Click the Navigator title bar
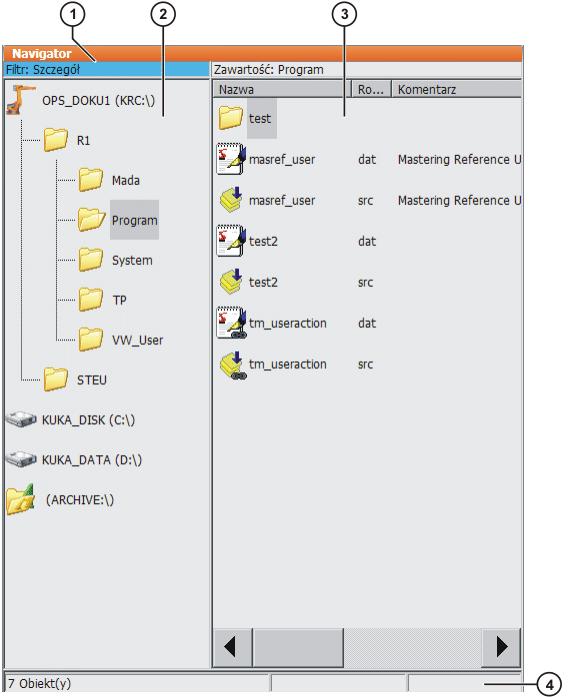570x697 pixels. [x=262, y=53]
